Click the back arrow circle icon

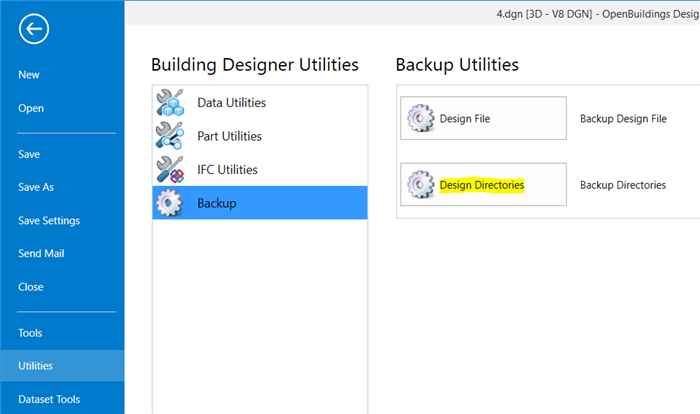(34, 29)
